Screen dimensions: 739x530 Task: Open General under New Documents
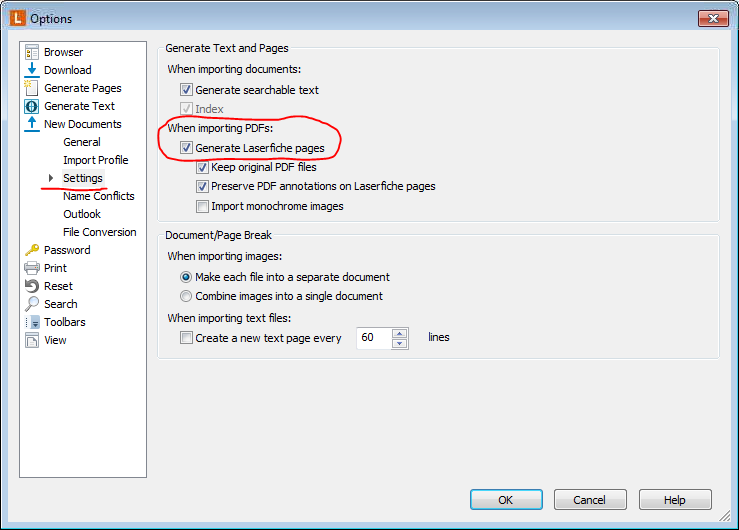pos(82,142)
